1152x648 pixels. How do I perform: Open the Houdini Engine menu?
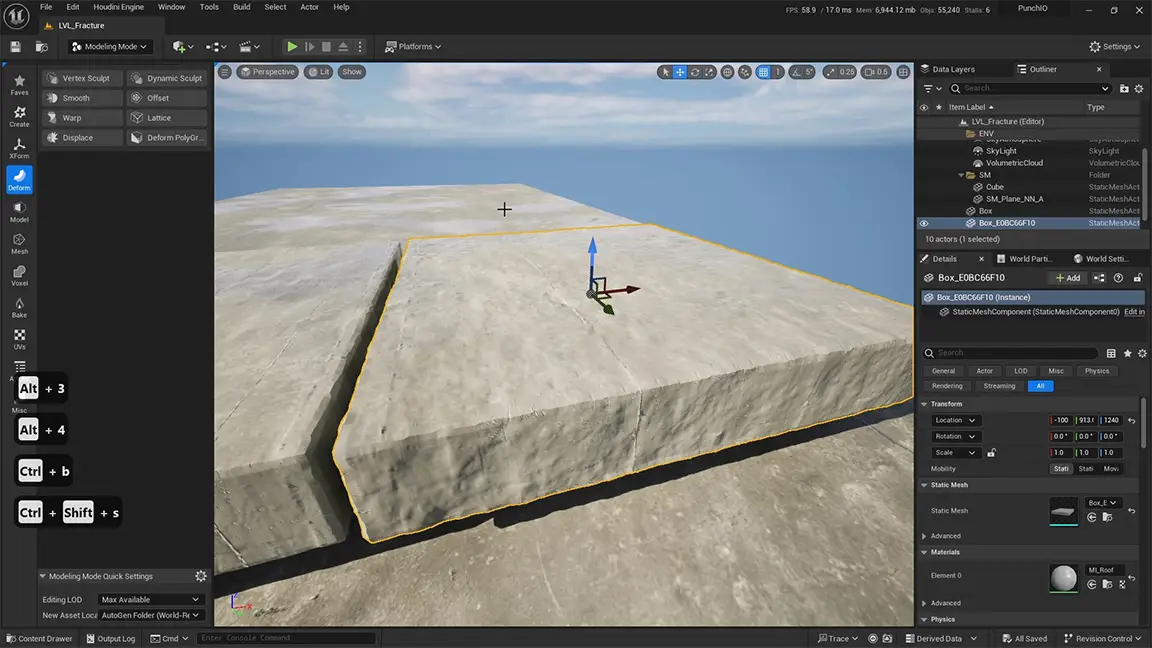119,7
